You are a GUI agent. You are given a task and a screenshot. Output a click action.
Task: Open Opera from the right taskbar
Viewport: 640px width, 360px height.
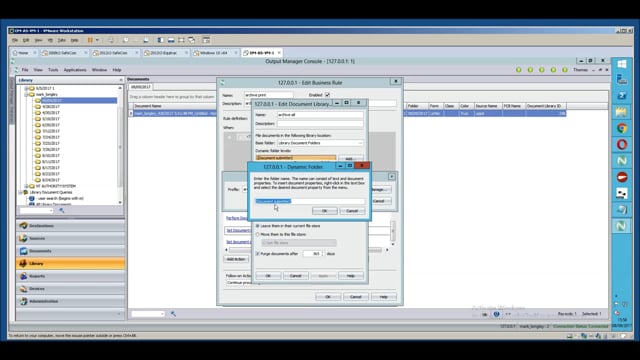point(622,144)
